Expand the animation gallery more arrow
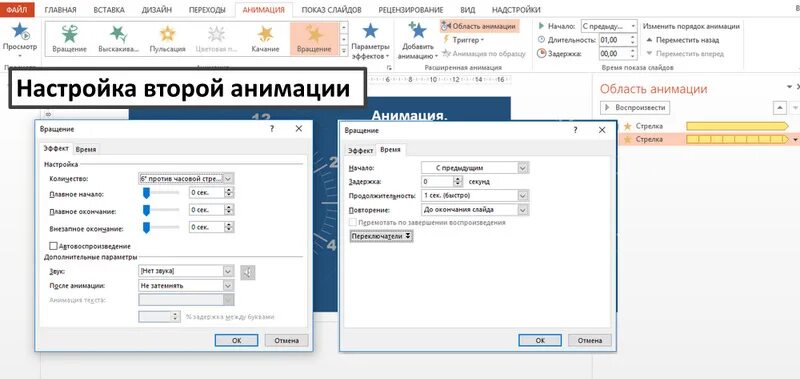Screen dimensions: 800x379 pyautogui.click(x=344, y=50)
